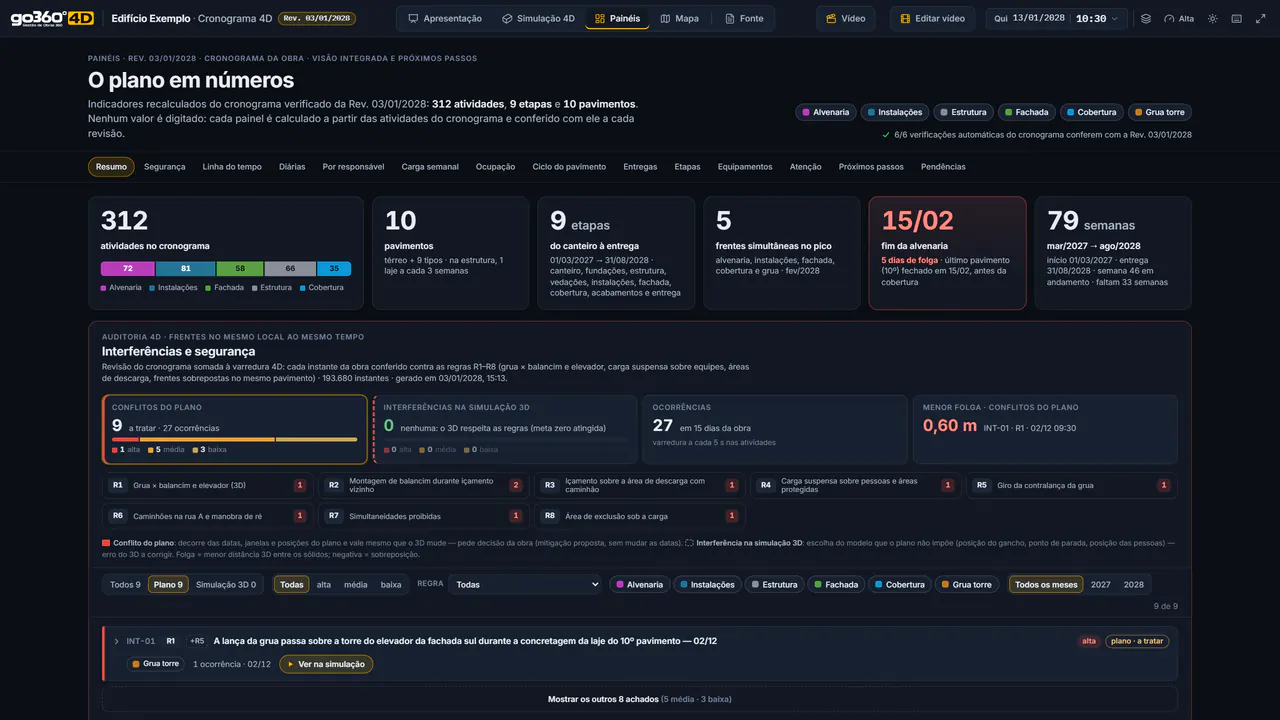Expand the INT-01 finding row chevron
1280x720 pixels.
[x=116, y=641]
